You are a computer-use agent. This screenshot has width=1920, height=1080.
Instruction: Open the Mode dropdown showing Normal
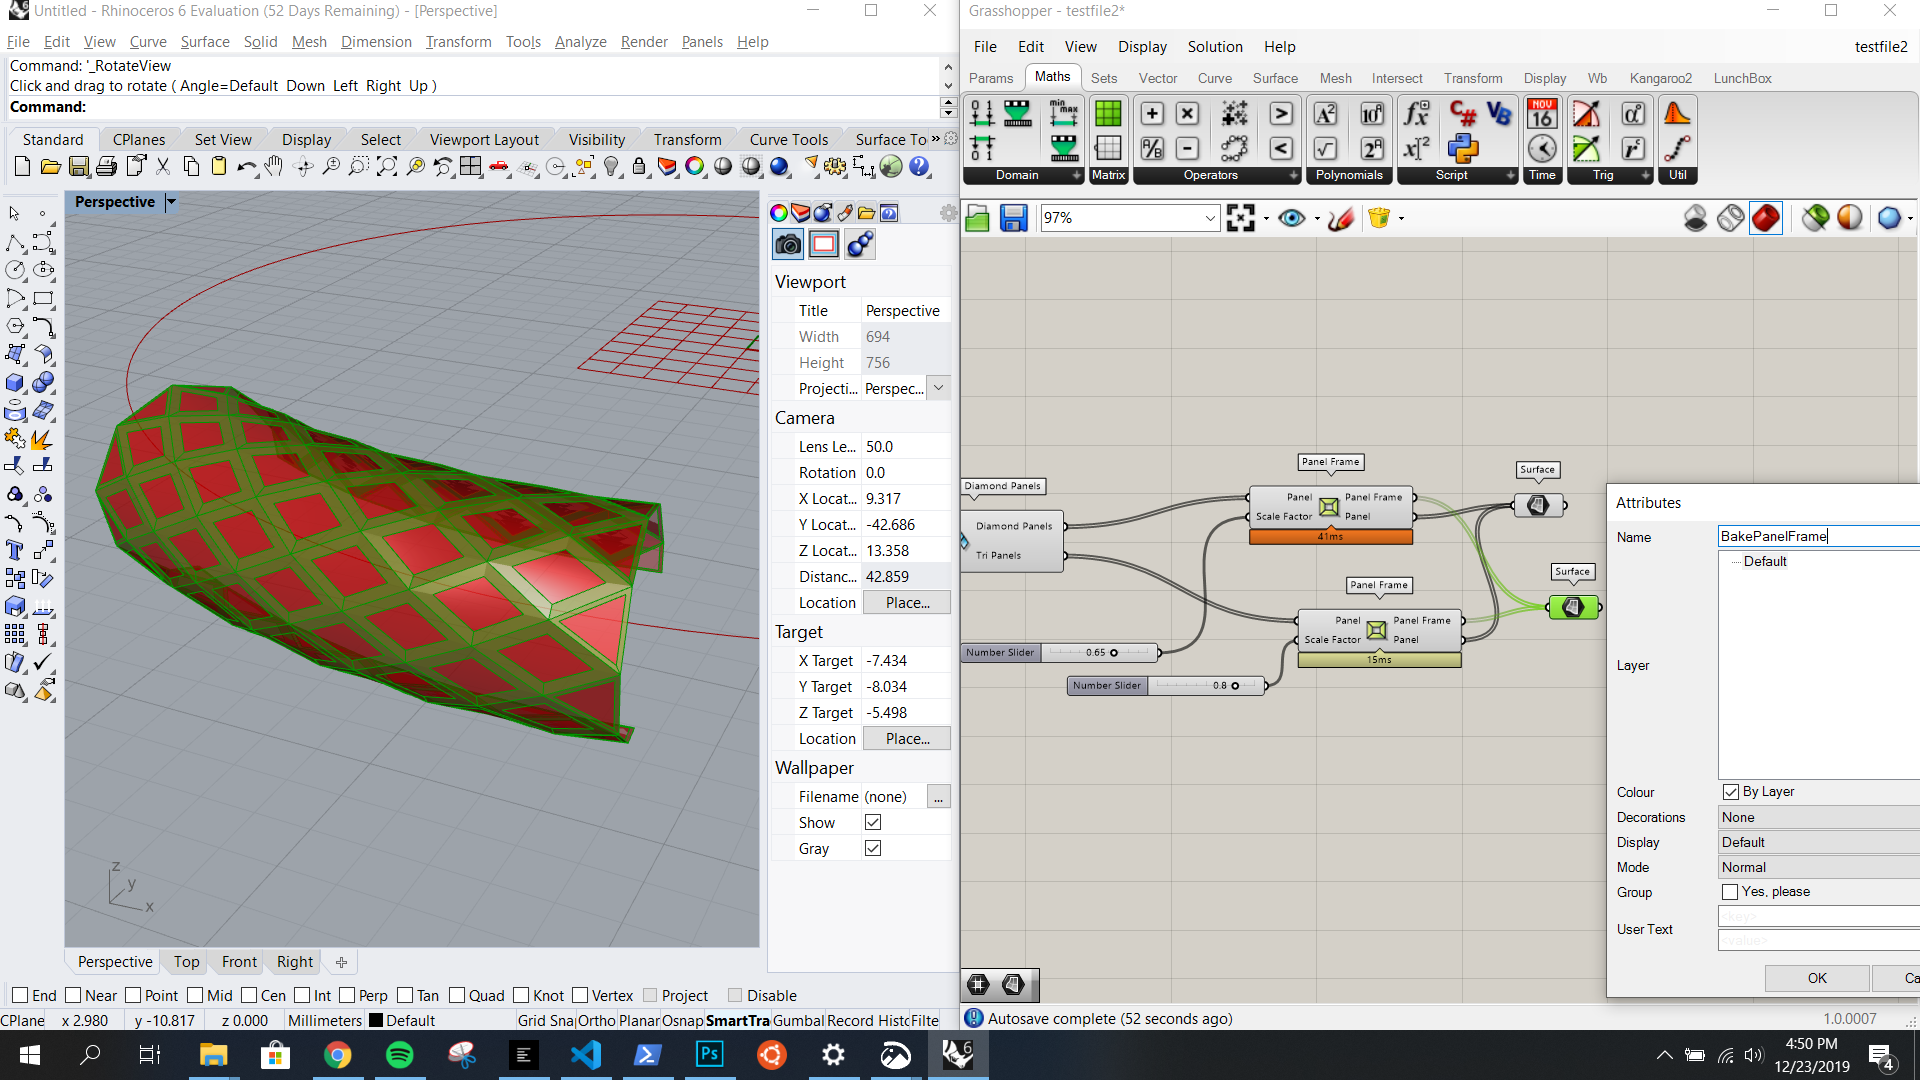pyautogui.click(x=1818, y=867)
